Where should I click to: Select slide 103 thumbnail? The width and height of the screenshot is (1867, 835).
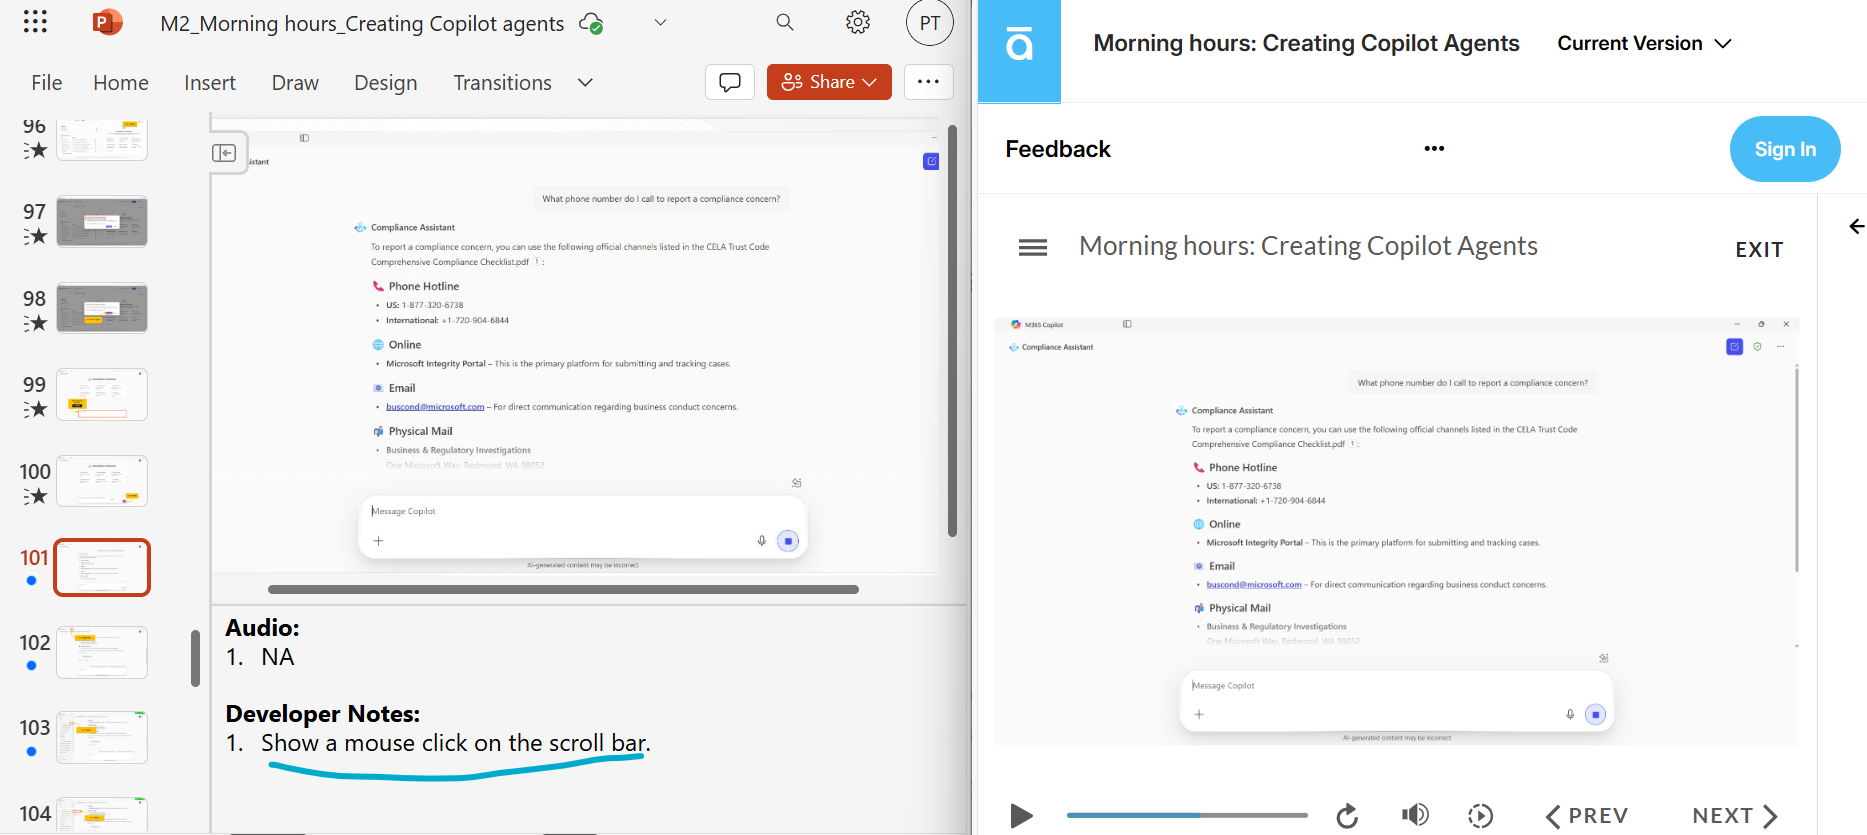click(x=102, y=737)
